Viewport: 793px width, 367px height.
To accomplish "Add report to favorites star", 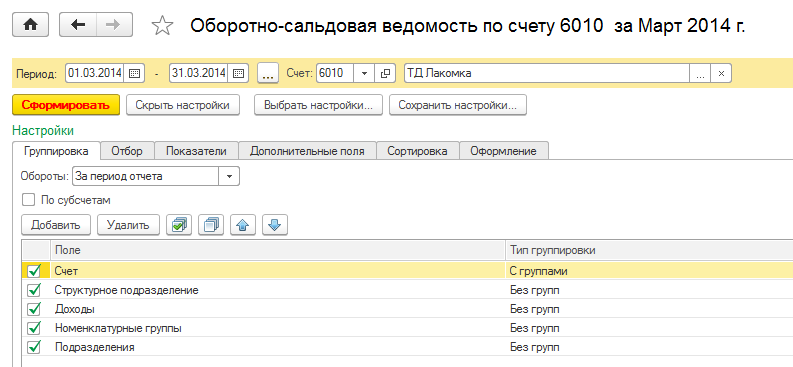I will point(162,26).
